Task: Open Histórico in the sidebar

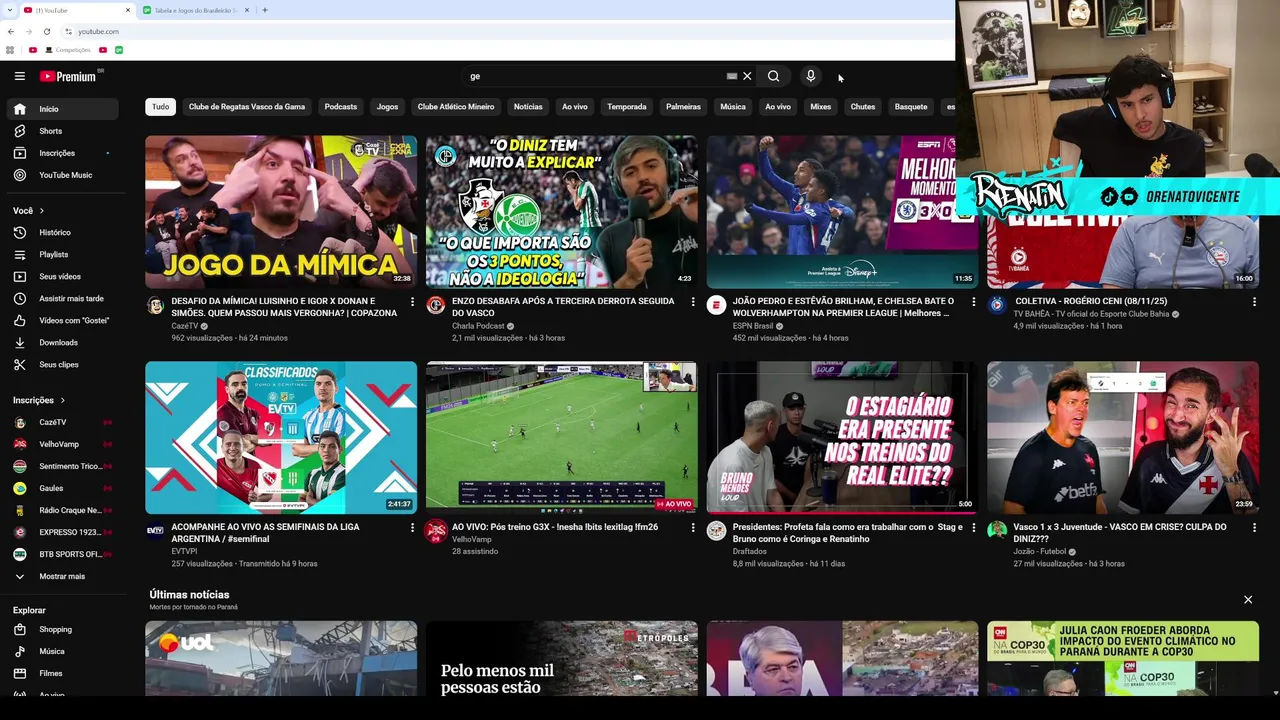Action: coord(63,232)
